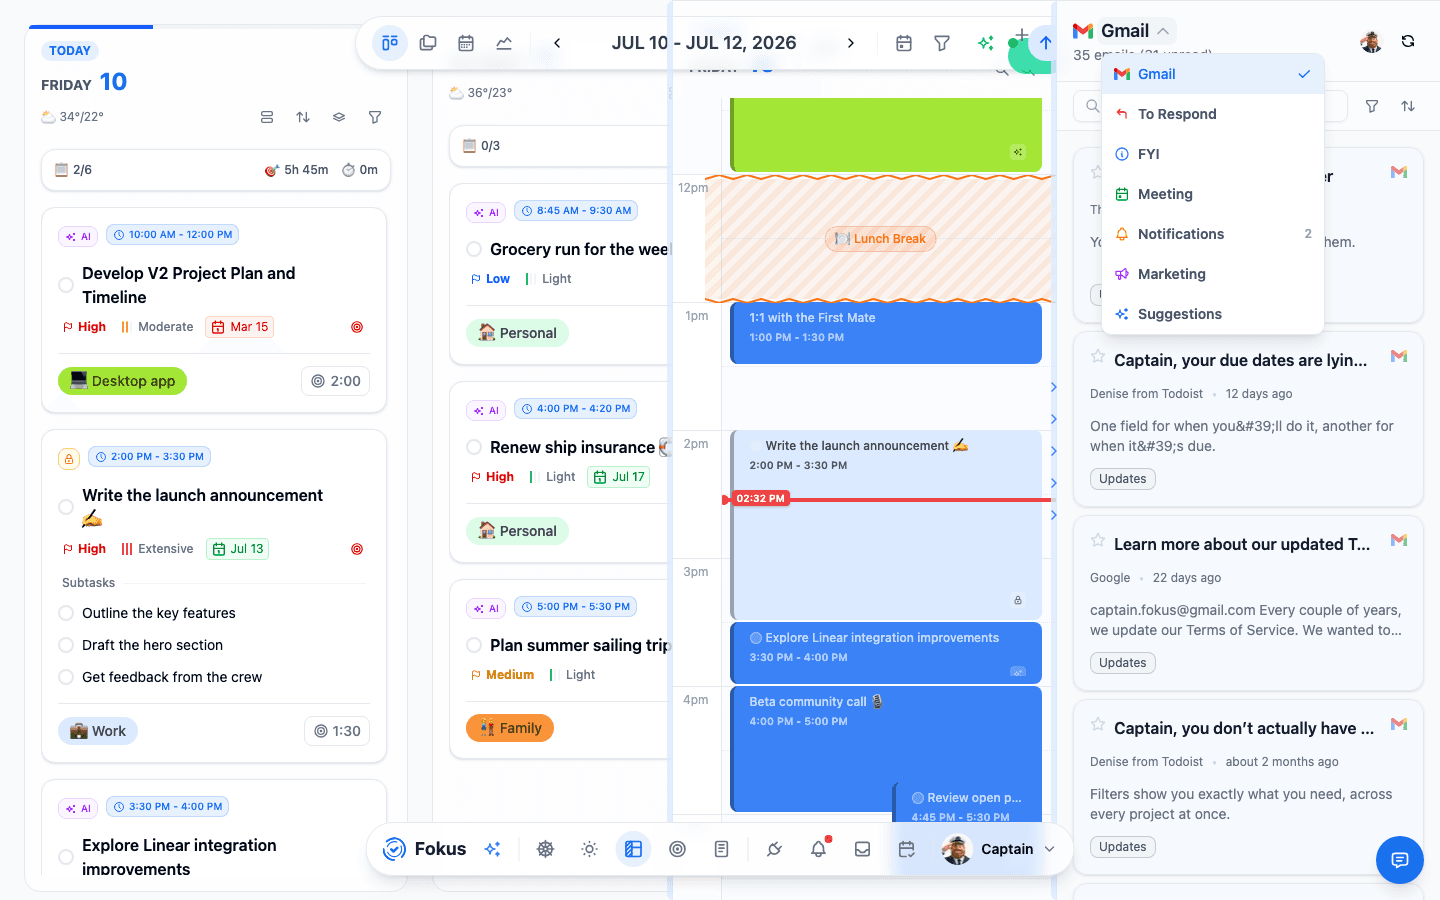The image size is (1440, 900).
Task: Check off Outline the key features subtask
Action: 66,613
